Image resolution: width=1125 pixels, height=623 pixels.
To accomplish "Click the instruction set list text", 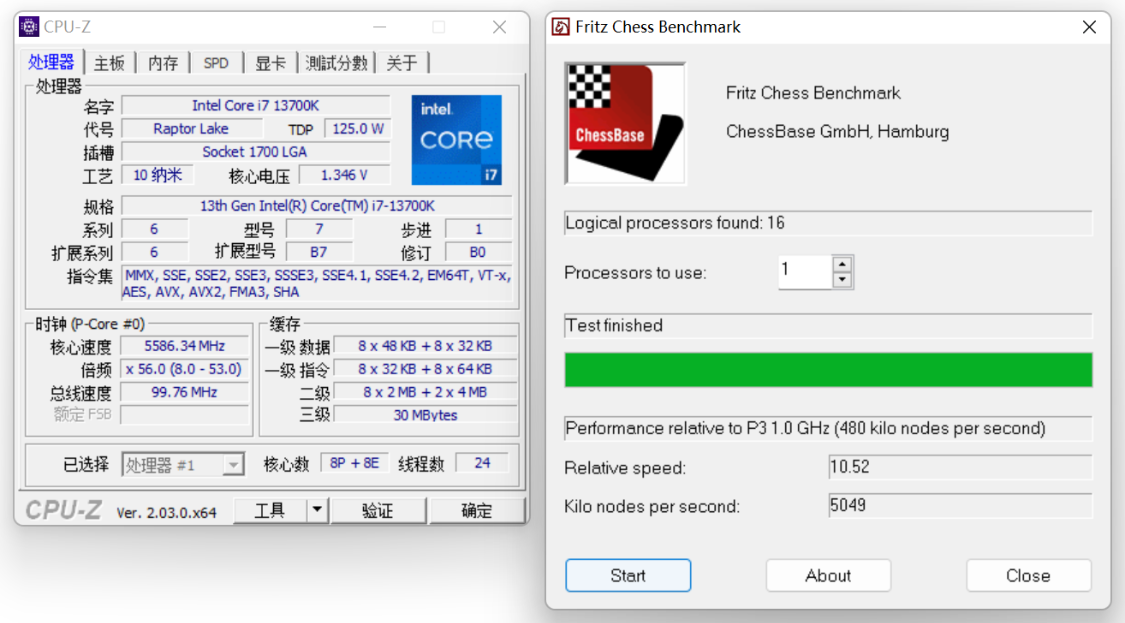I will click(x=317, y=284).
